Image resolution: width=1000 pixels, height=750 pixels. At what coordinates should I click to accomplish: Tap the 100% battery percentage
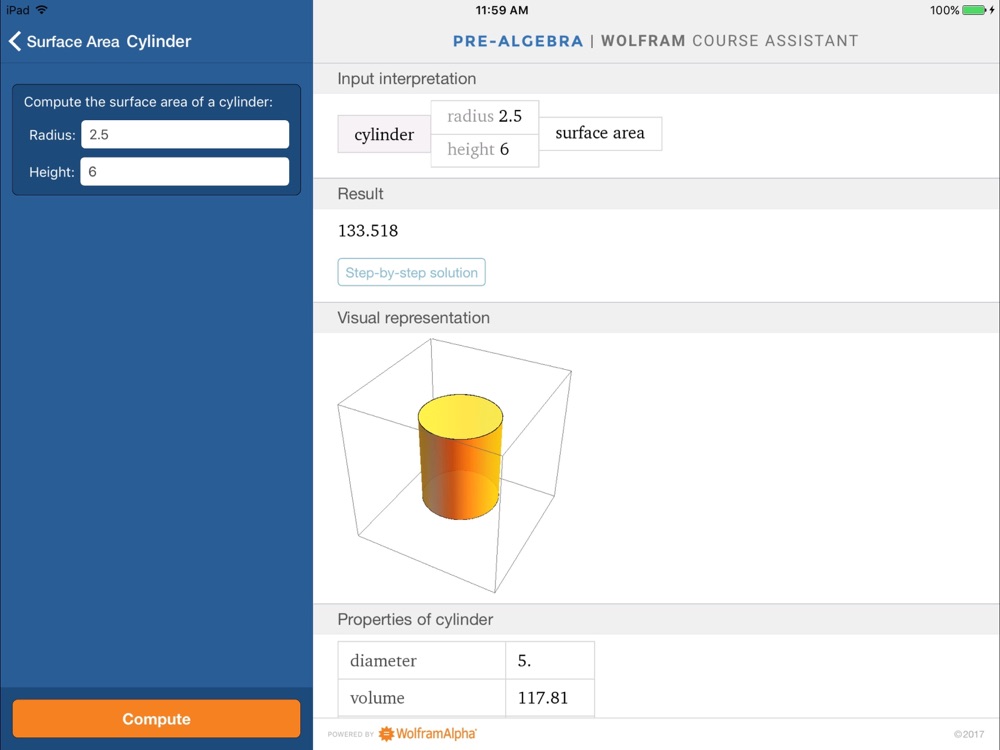click(945, 10)
